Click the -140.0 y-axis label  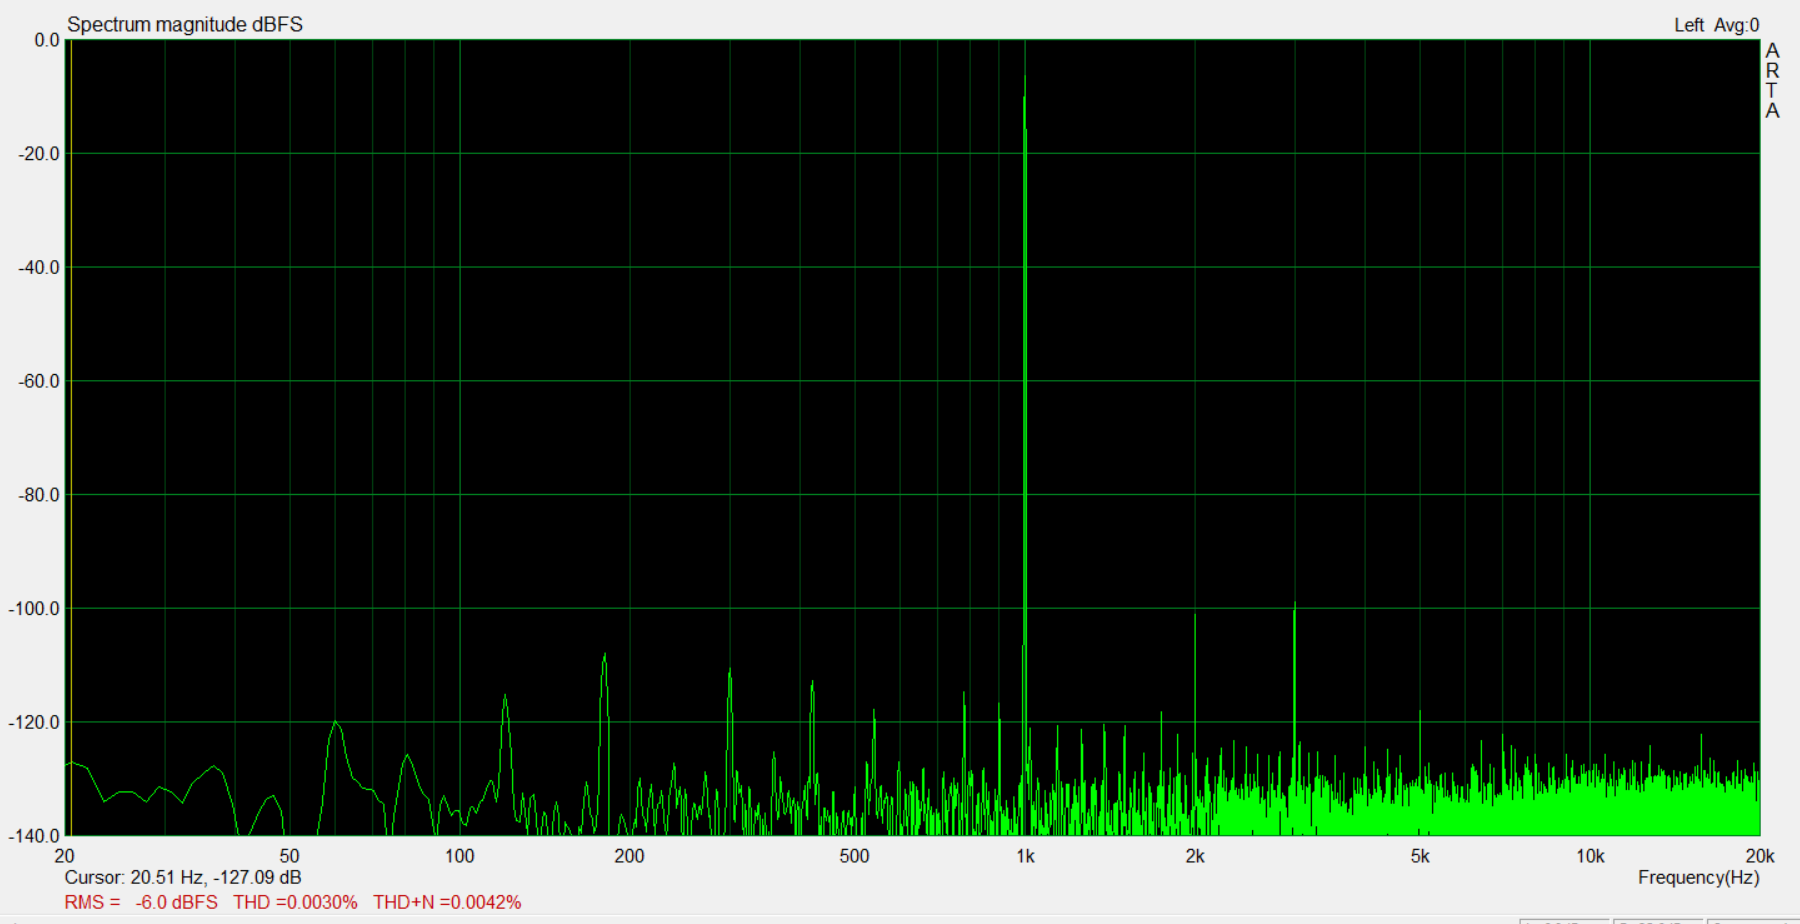tap(35, 836)
